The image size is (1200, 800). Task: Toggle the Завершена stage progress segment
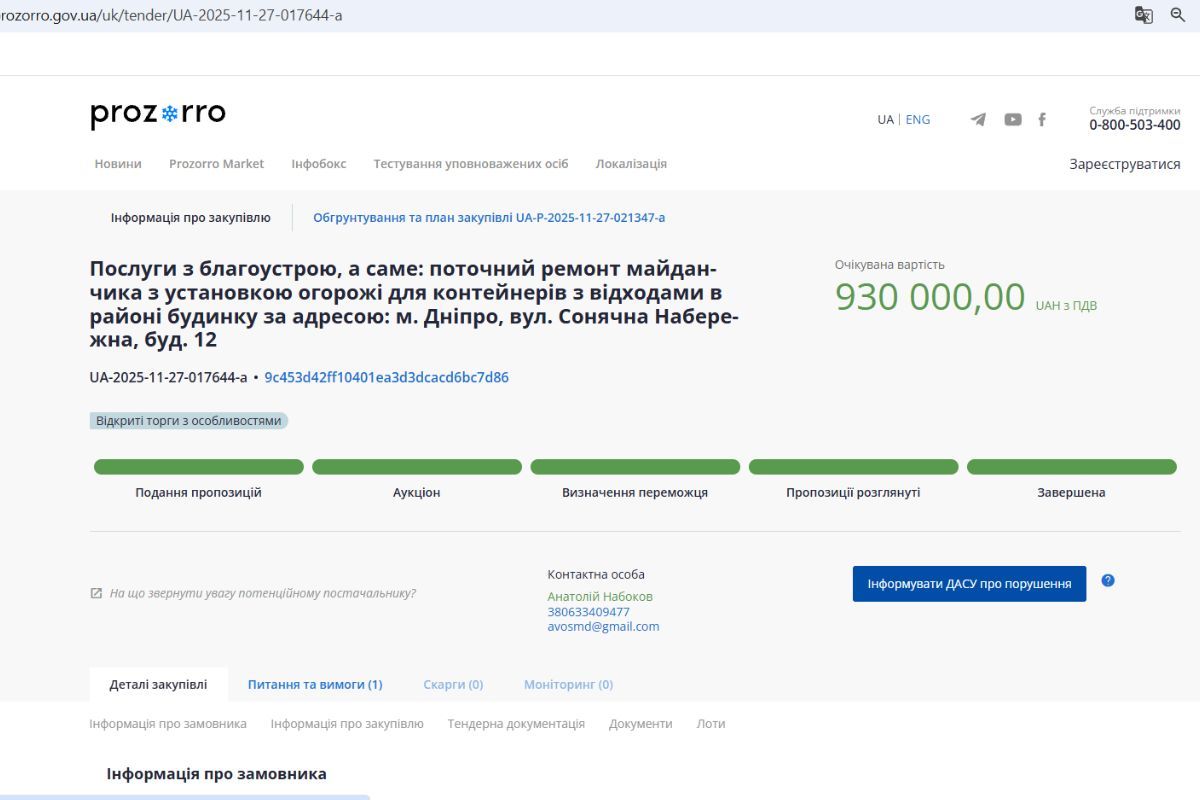pyautogui.click(x=1071, y=466)
